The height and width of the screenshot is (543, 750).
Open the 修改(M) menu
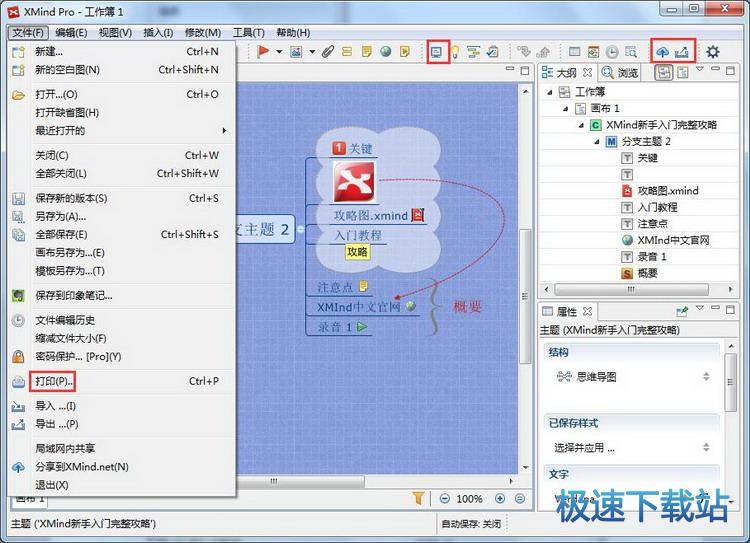click(x=203, y=33)
